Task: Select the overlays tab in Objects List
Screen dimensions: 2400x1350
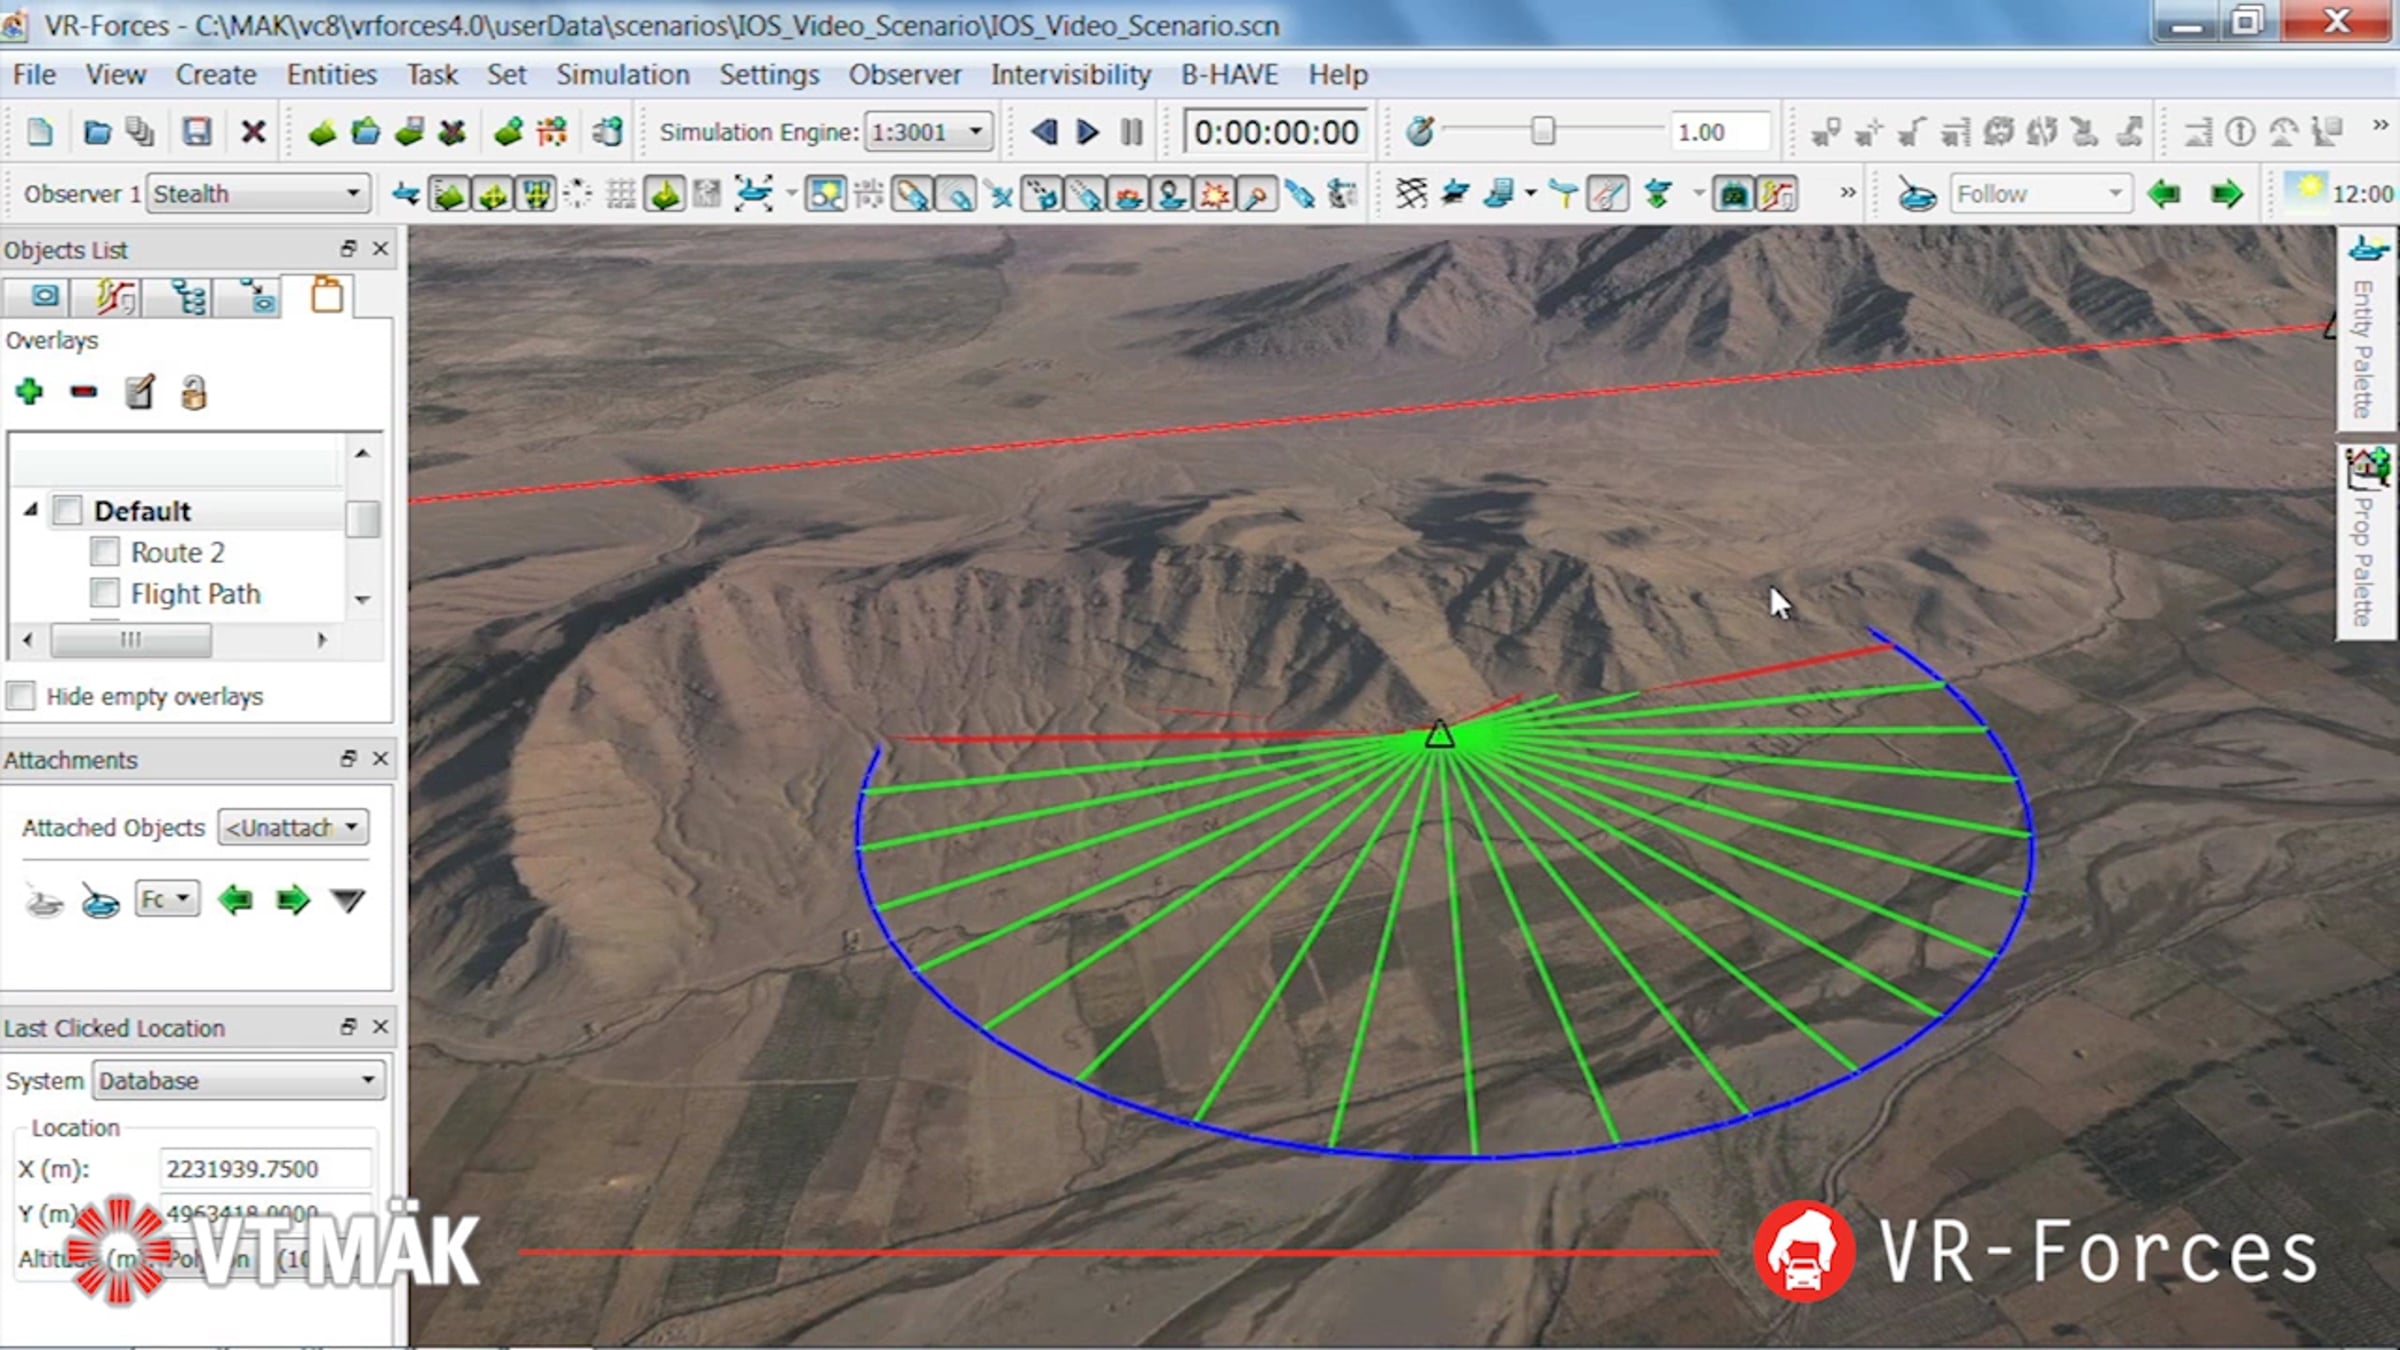Action: click(327, 296)
